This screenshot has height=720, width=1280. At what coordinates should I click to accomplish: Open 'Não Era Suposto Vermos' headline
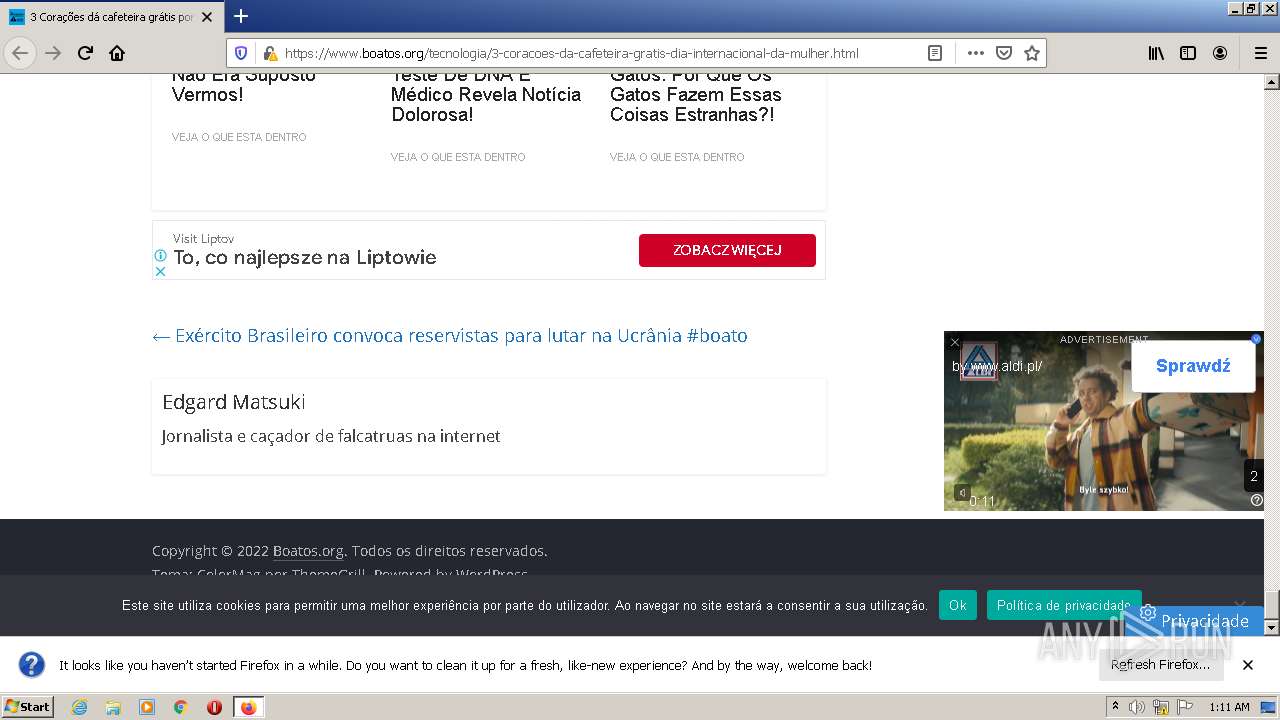click(243, 85)
